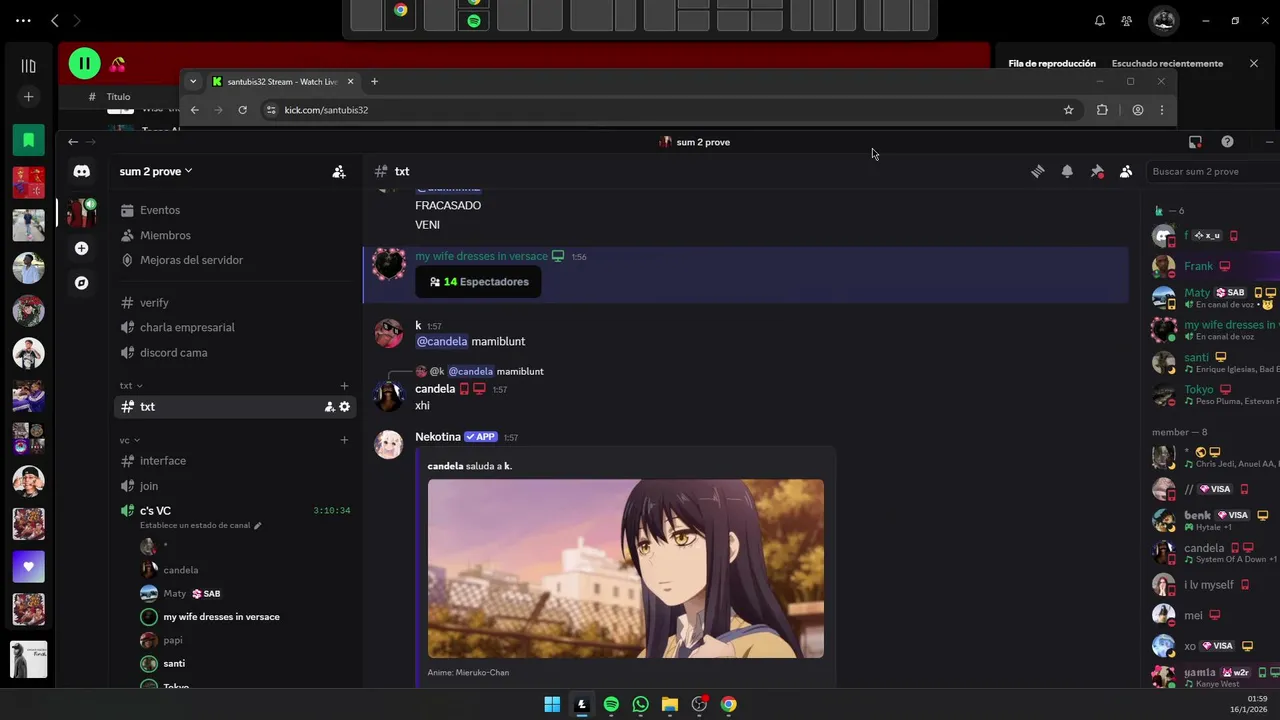Open a new Chrome tab
The width and height of the screenshot is (1280, 720).
pyautogui.click(x=374, y=82)
